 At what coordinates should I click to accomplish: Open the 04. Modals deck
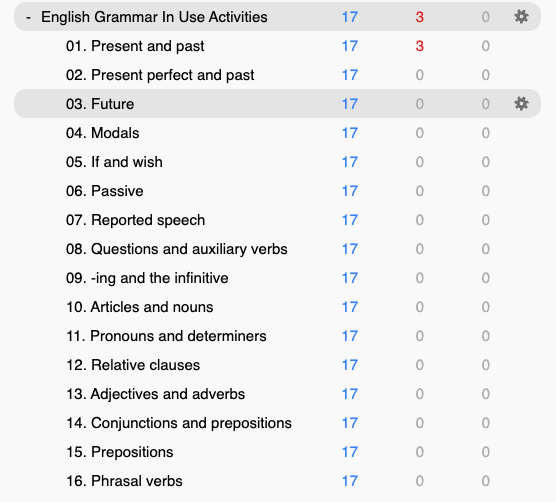pos(102,133)
